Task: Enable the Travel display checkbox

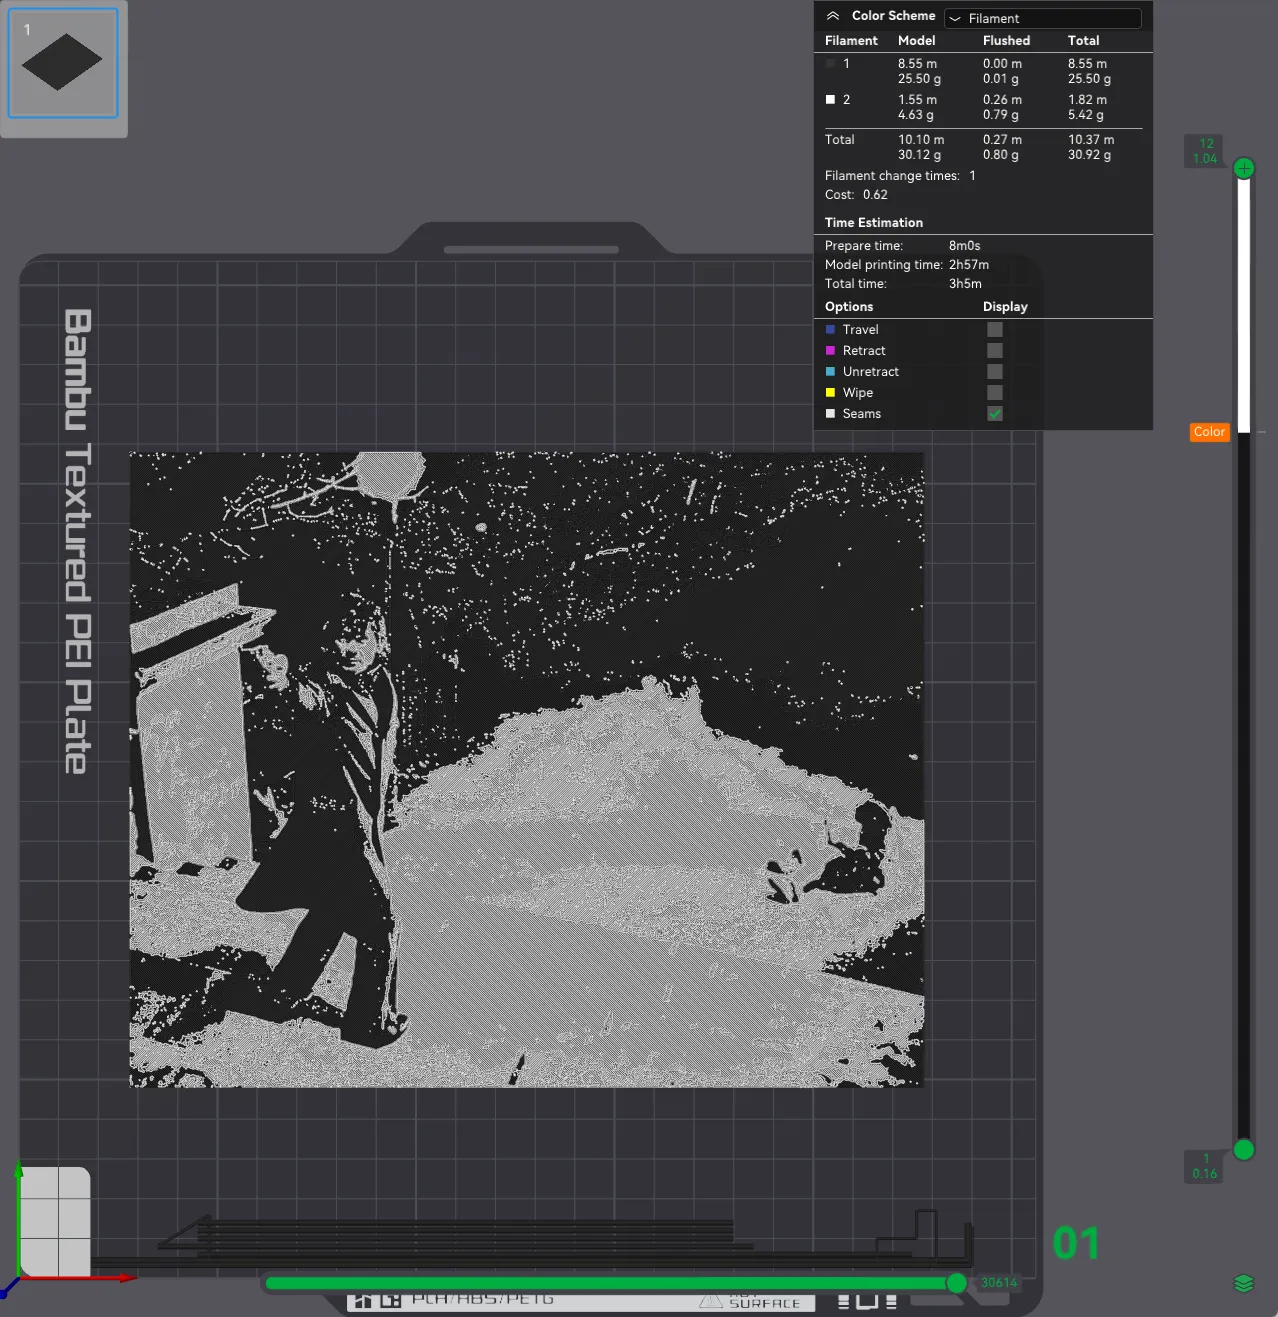Action: coord(995,330)
